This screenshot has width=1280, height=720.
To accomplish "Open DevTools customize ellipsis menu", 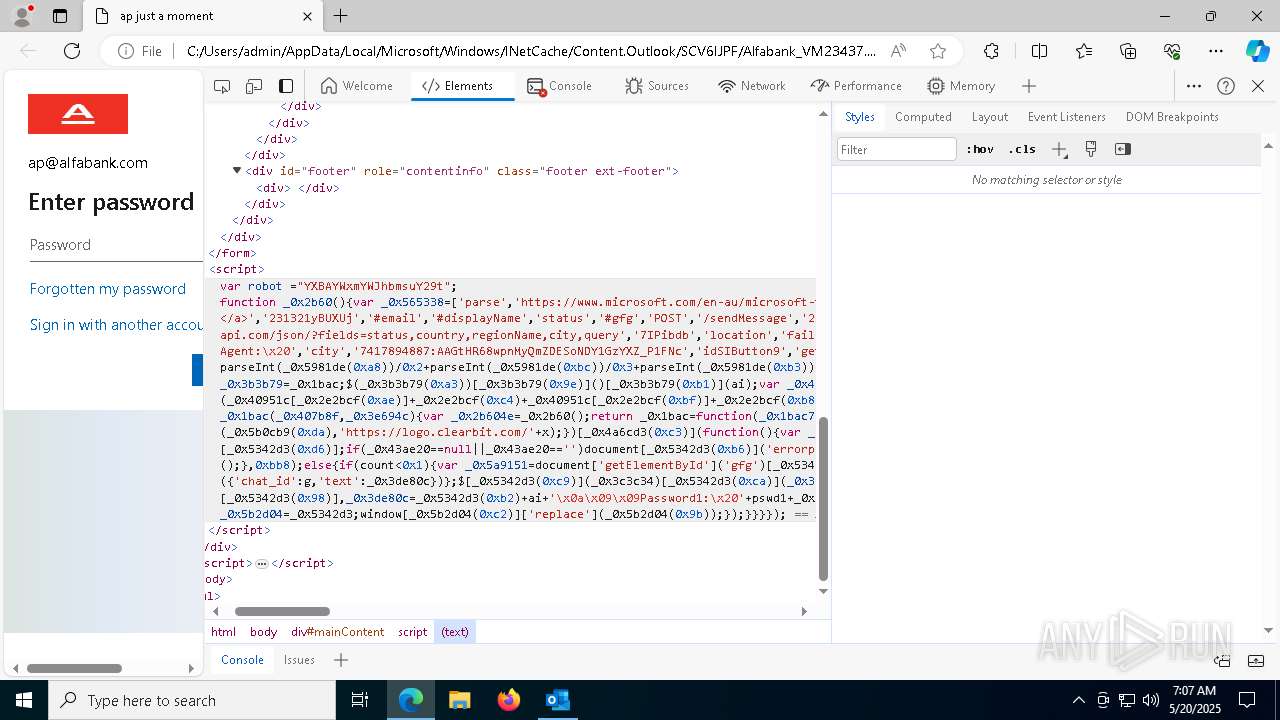I will point(1194,86).
